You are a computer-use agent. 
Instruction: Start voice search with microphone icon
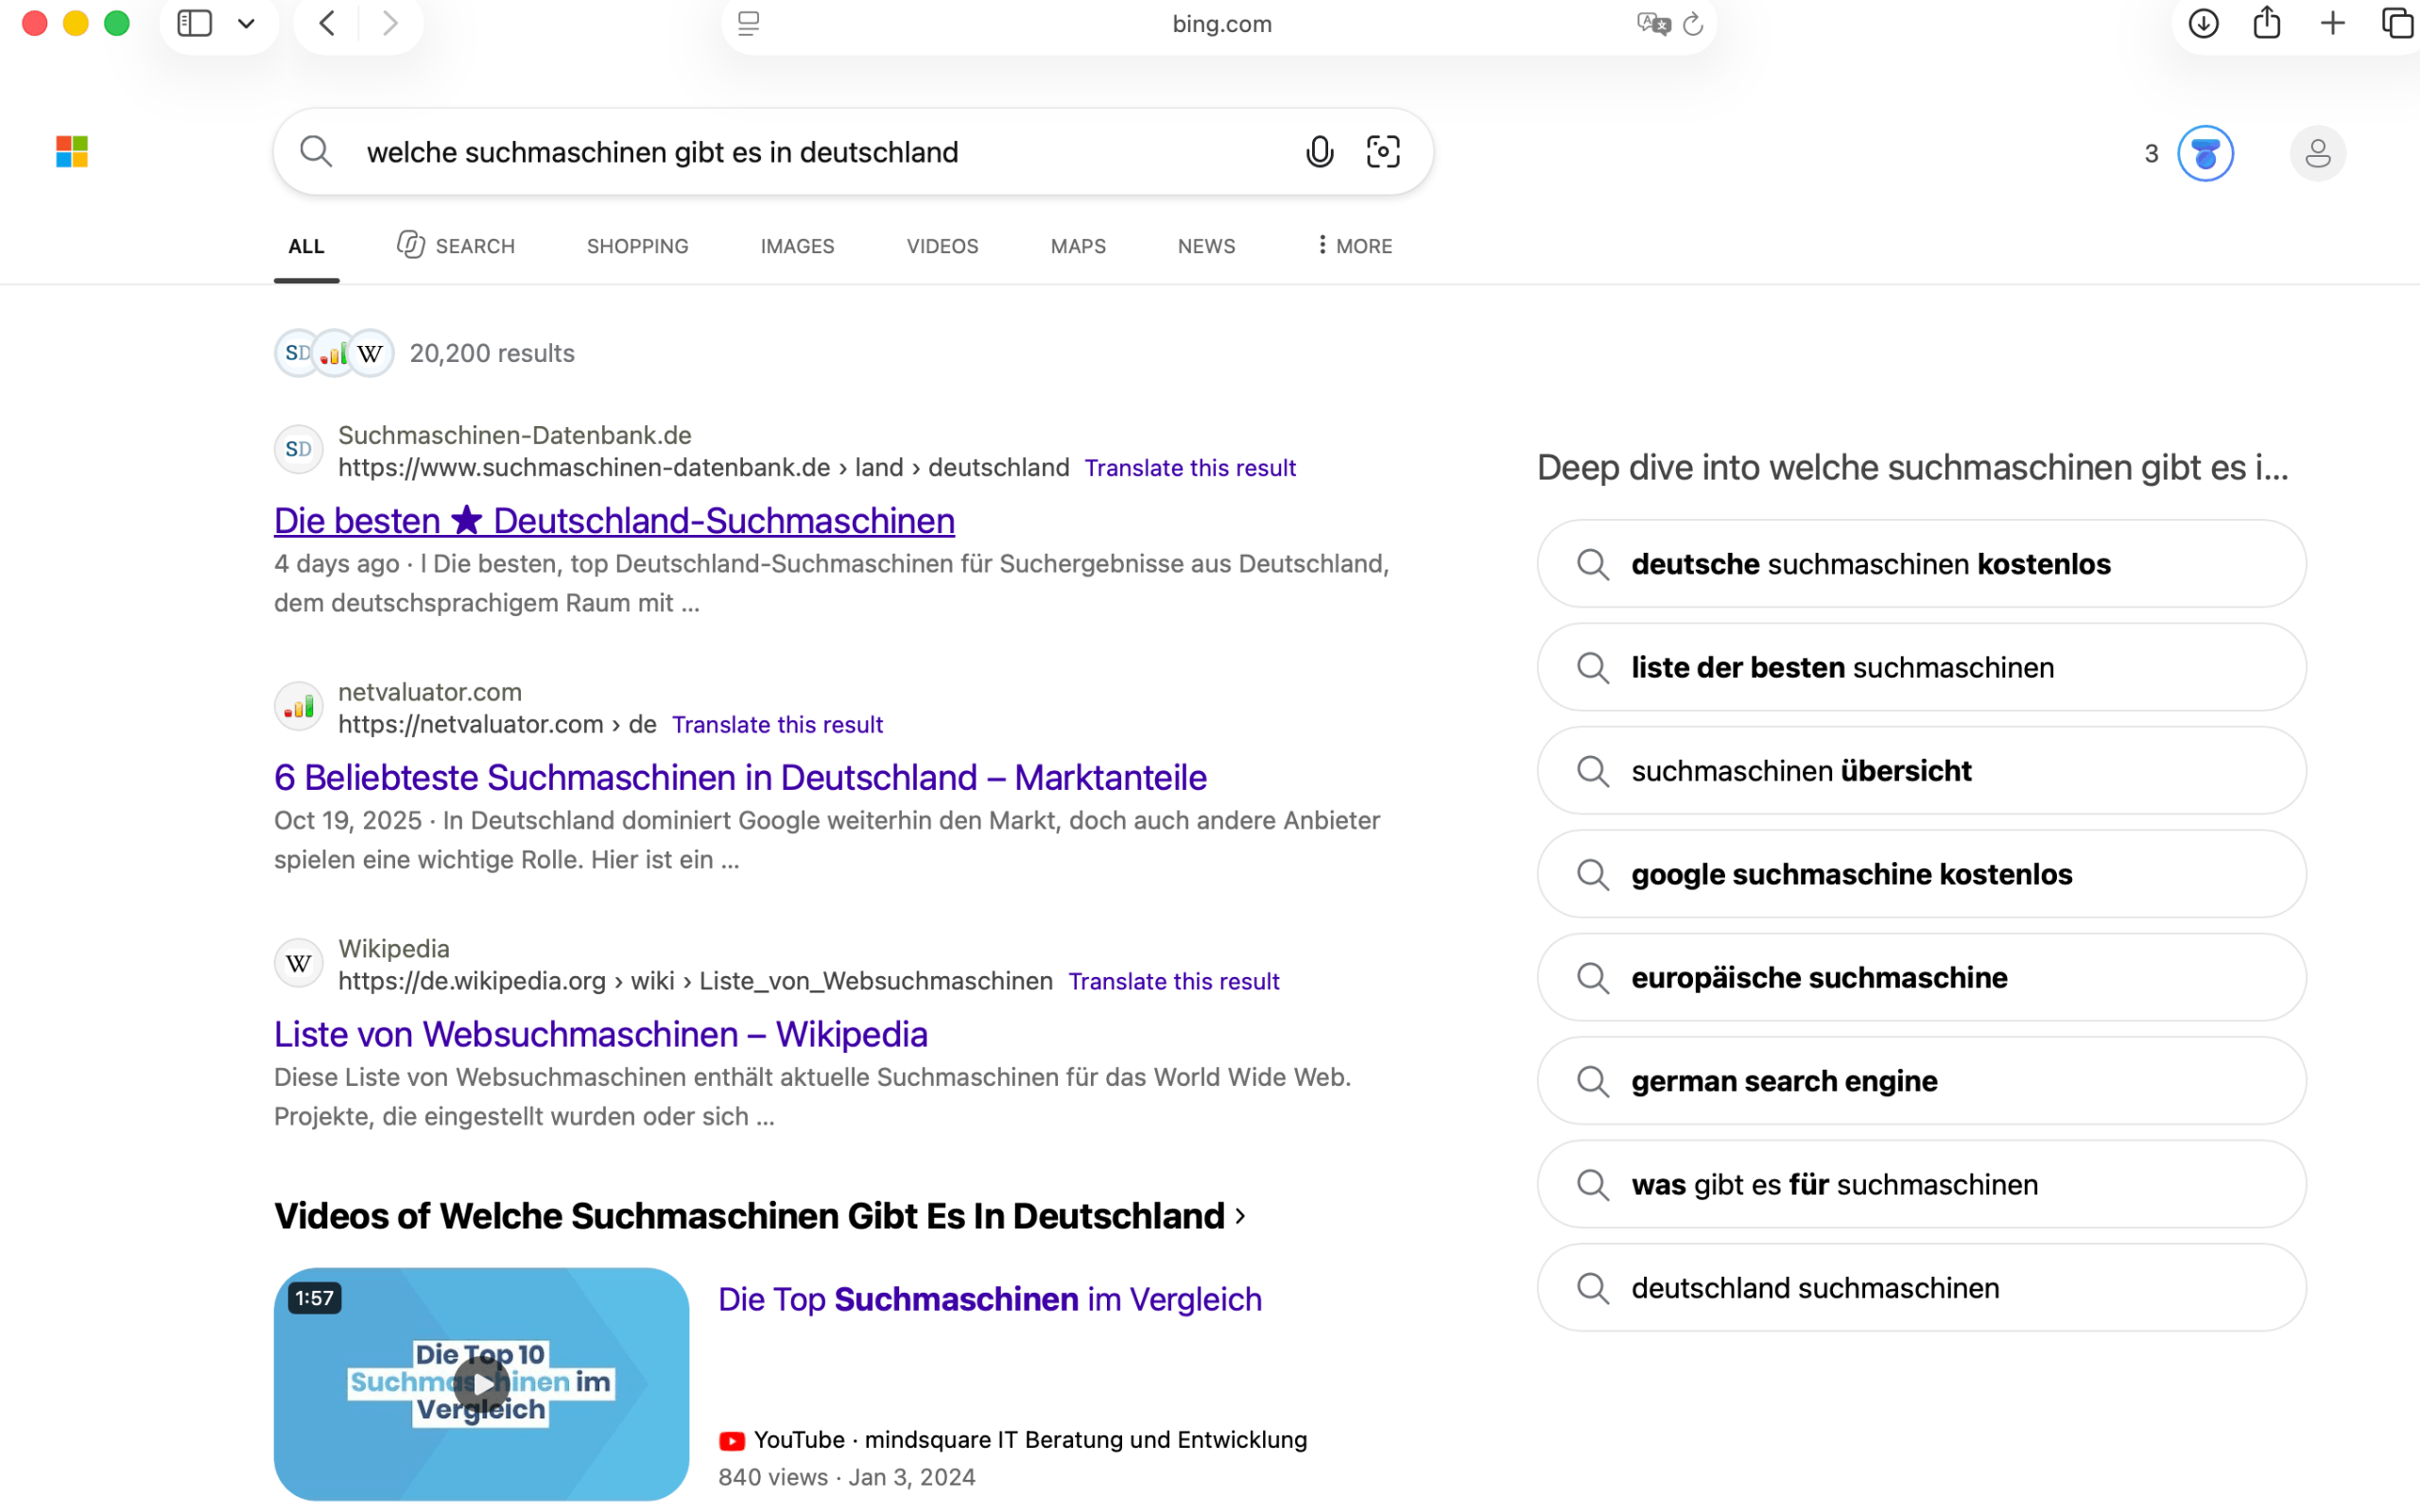tap(1320, 152)
